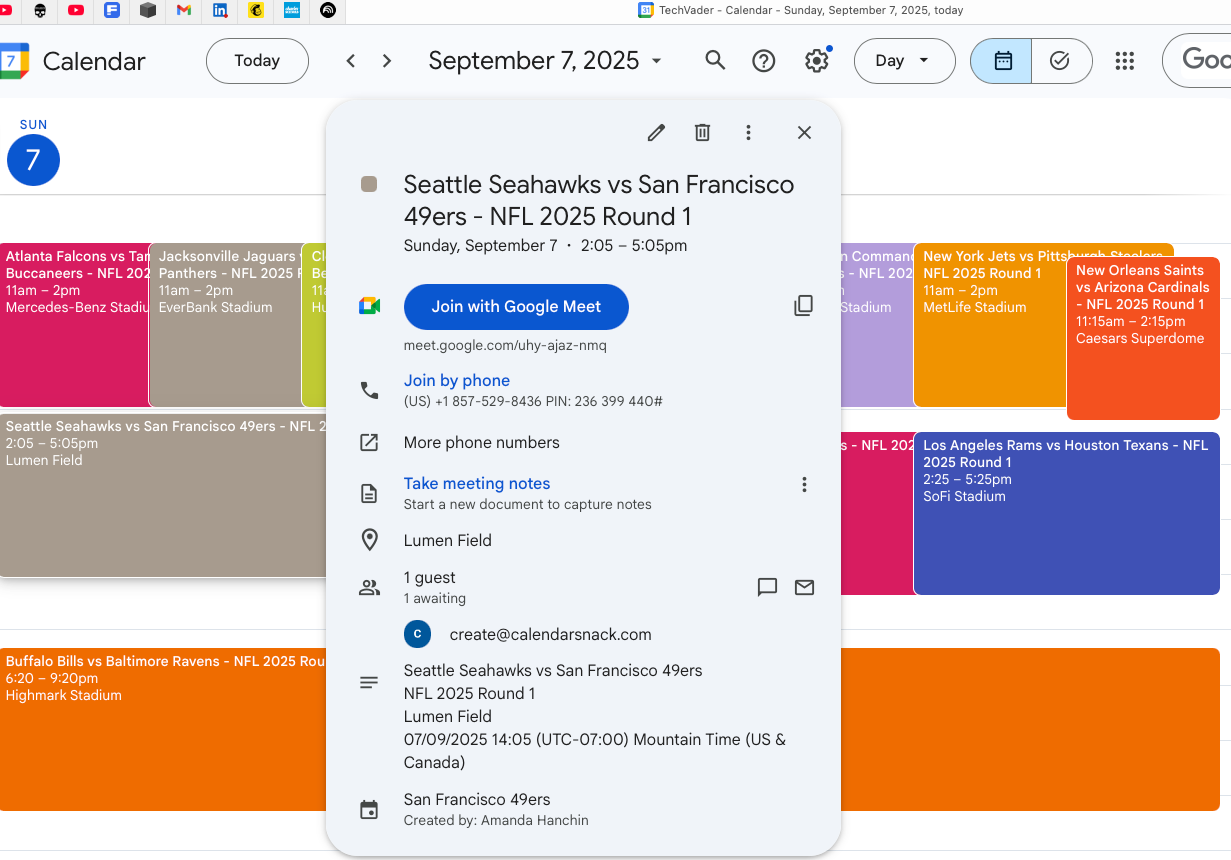This screenshot has height=860, width=1231.
Task: Click the '1 guest' count text
Action: pyautogui.click(x=430, y=578)
